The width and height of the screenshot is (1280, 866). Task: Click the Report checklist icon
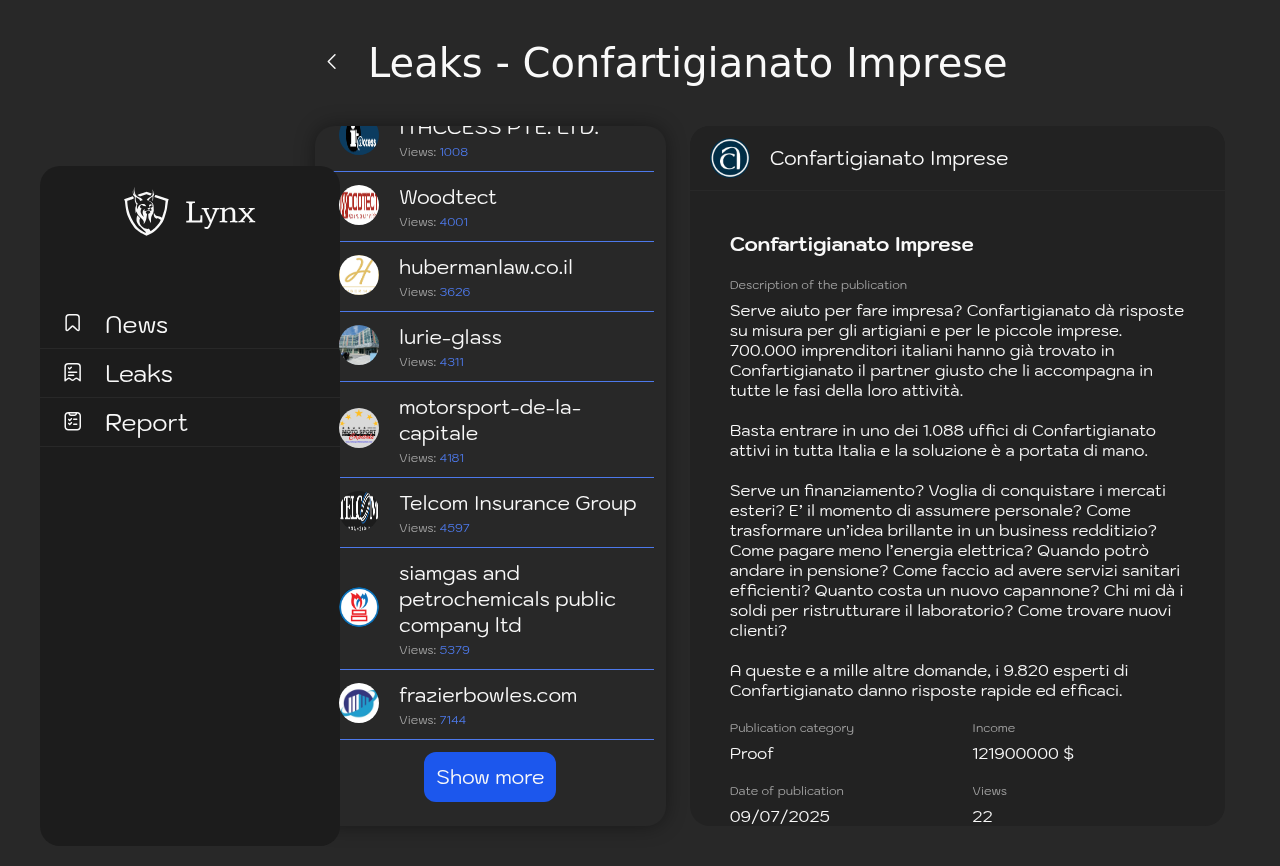(x=72, y=421)
